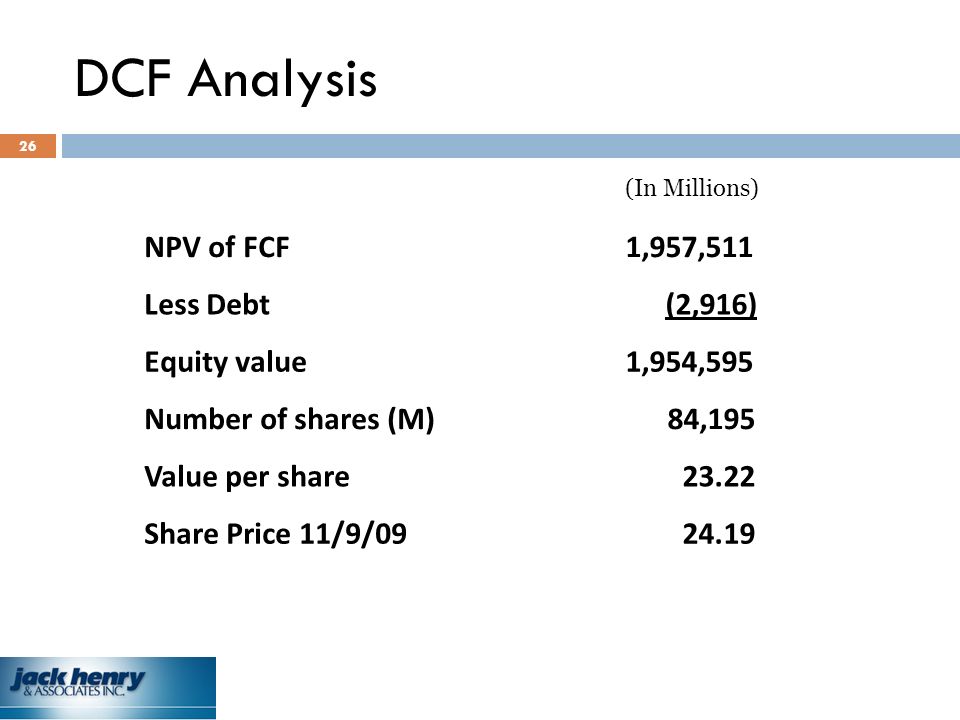The width and height of the screenshot is (960, 720).
Task: Click the blue horizontal divider bar
Action: click(511, 146)
